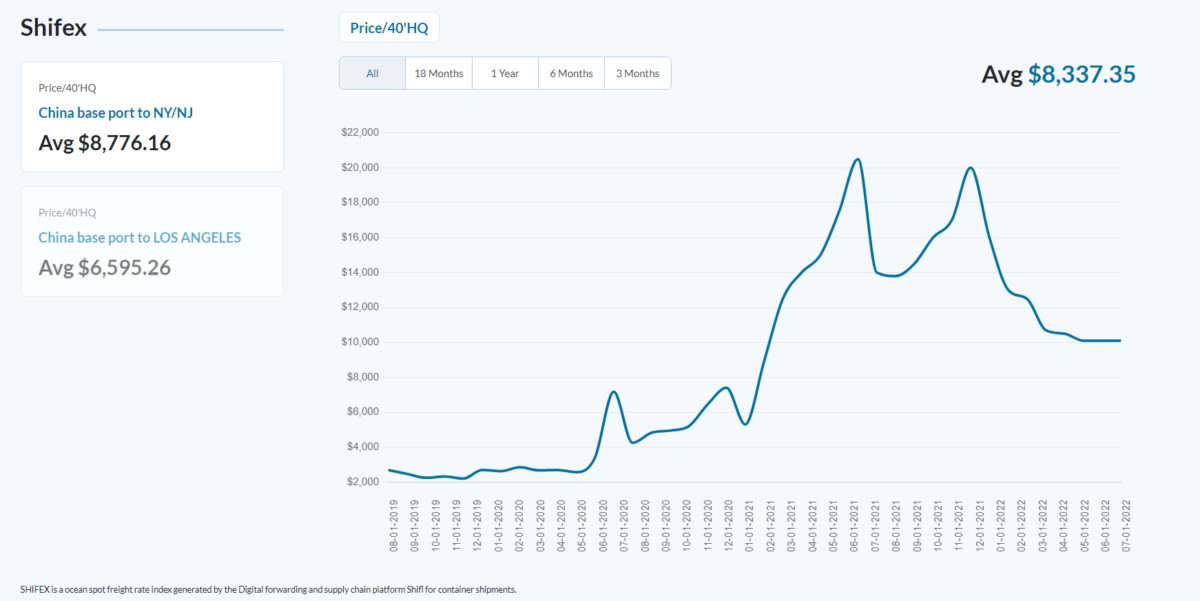This screenshot has width=1200, height=601.
Task: Click the $10,000 y-axis label
Action: coord(359,342)
